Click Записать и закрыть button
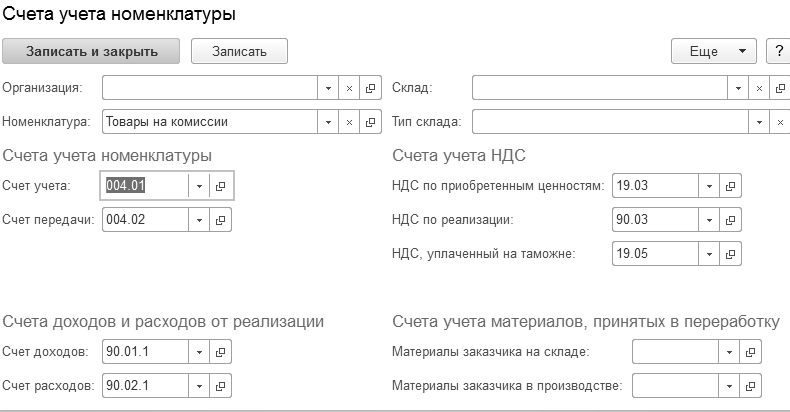Image resolution: width=790 pixels, height=412 pixels. pos(92,51)
